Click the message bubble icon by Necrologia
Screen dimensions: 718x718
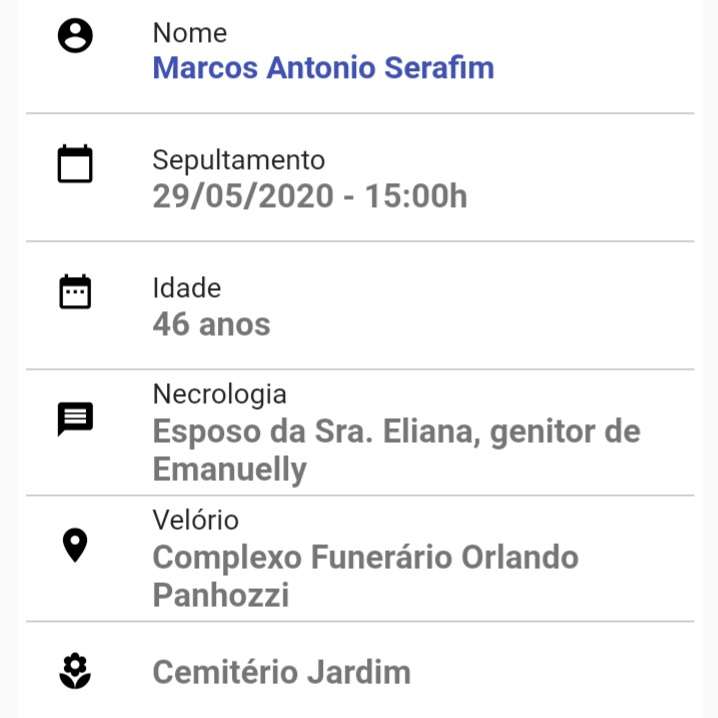(x=75, y=419)
